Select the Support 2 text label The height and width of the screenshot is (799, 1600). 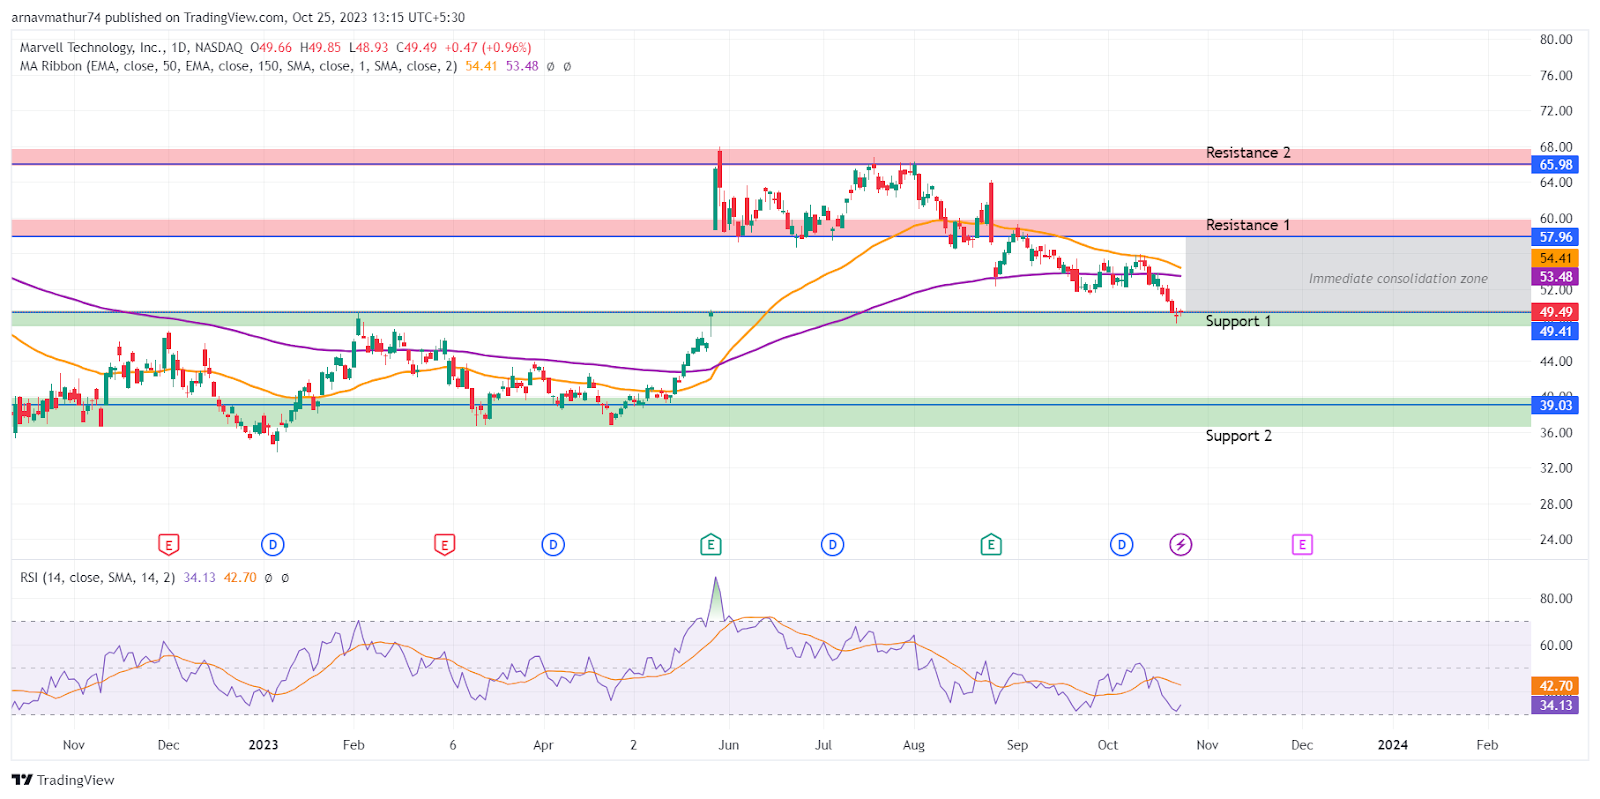pyautogui.click(x=1238, y=436)
